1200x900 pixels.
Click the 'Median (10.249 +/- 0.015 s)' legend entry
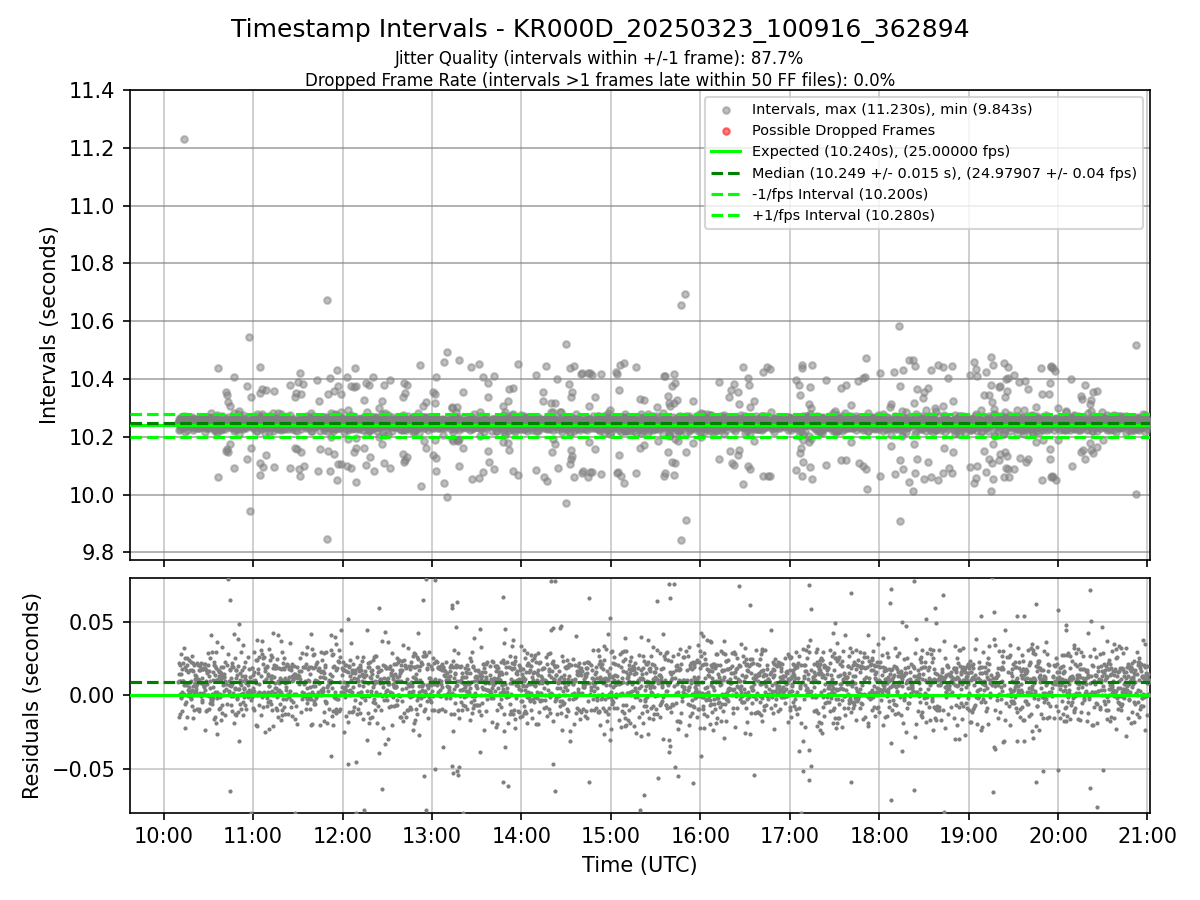(944, 172)
